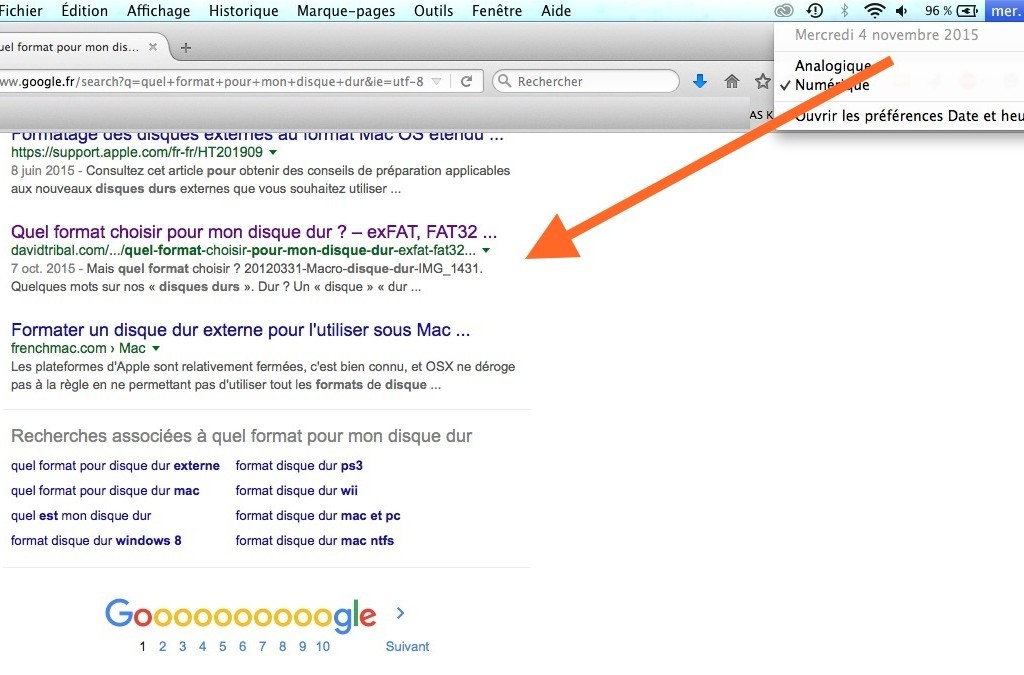
Task: Click the Suivant next page link
Action: pos(407,646)
